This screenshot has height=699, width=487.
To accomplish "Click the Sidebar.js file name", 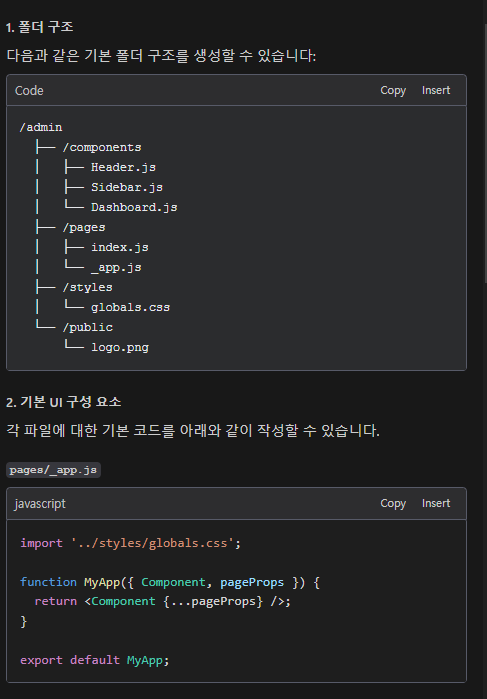I will (x=127, y=188).
